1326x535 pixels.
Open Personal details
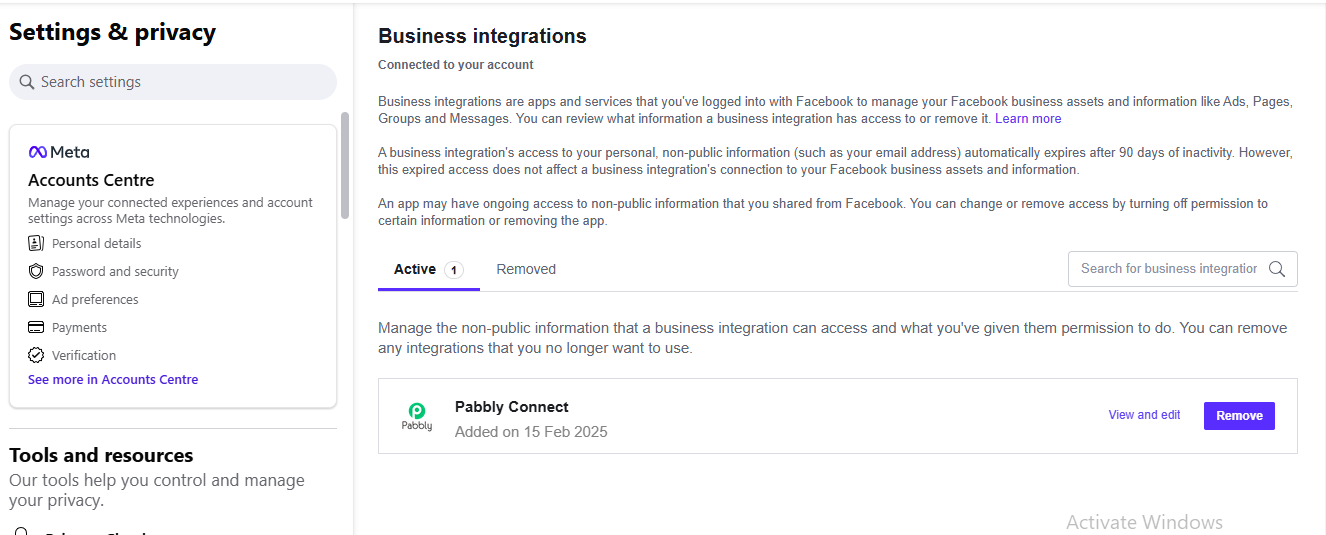96,243
